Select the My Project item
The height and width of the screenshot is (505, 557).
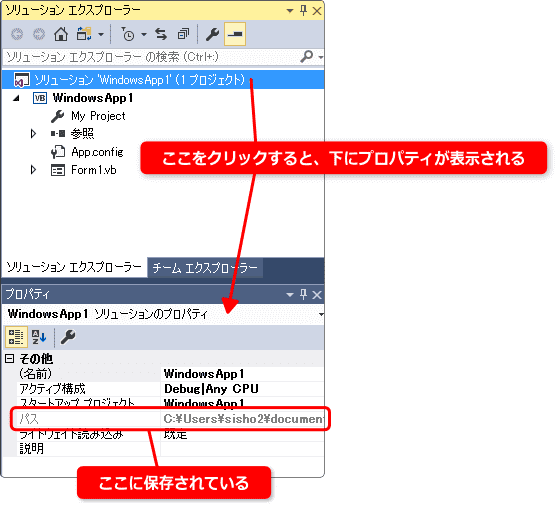pos(98,116)
